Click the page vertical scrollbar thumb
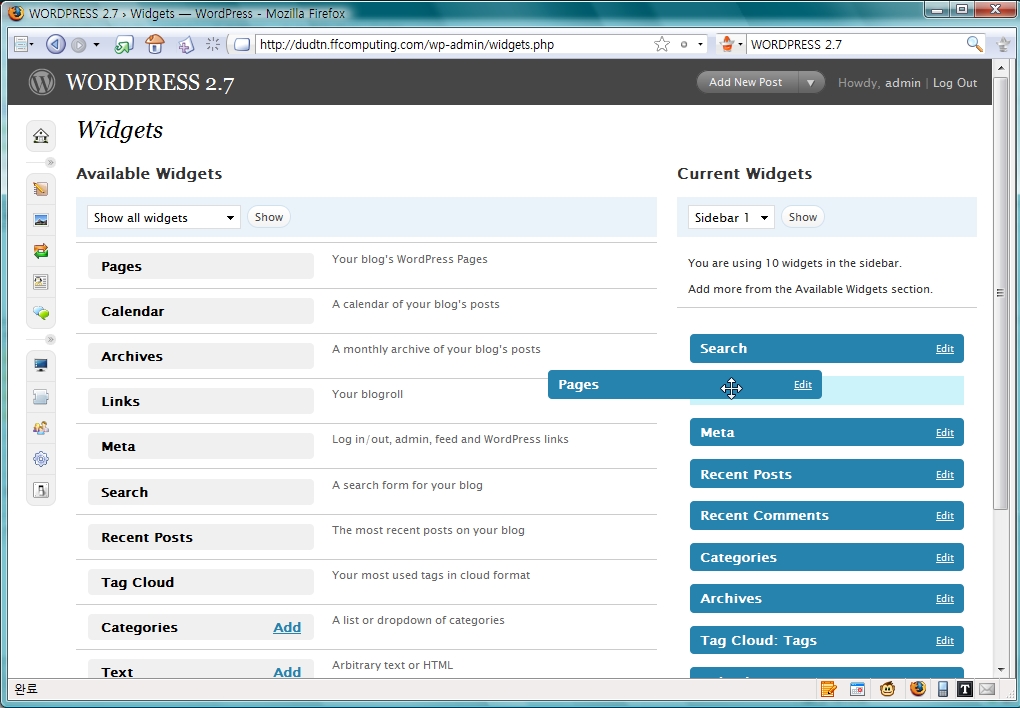The width and height of the screenshot is (1020, 708). (1000, 293)
